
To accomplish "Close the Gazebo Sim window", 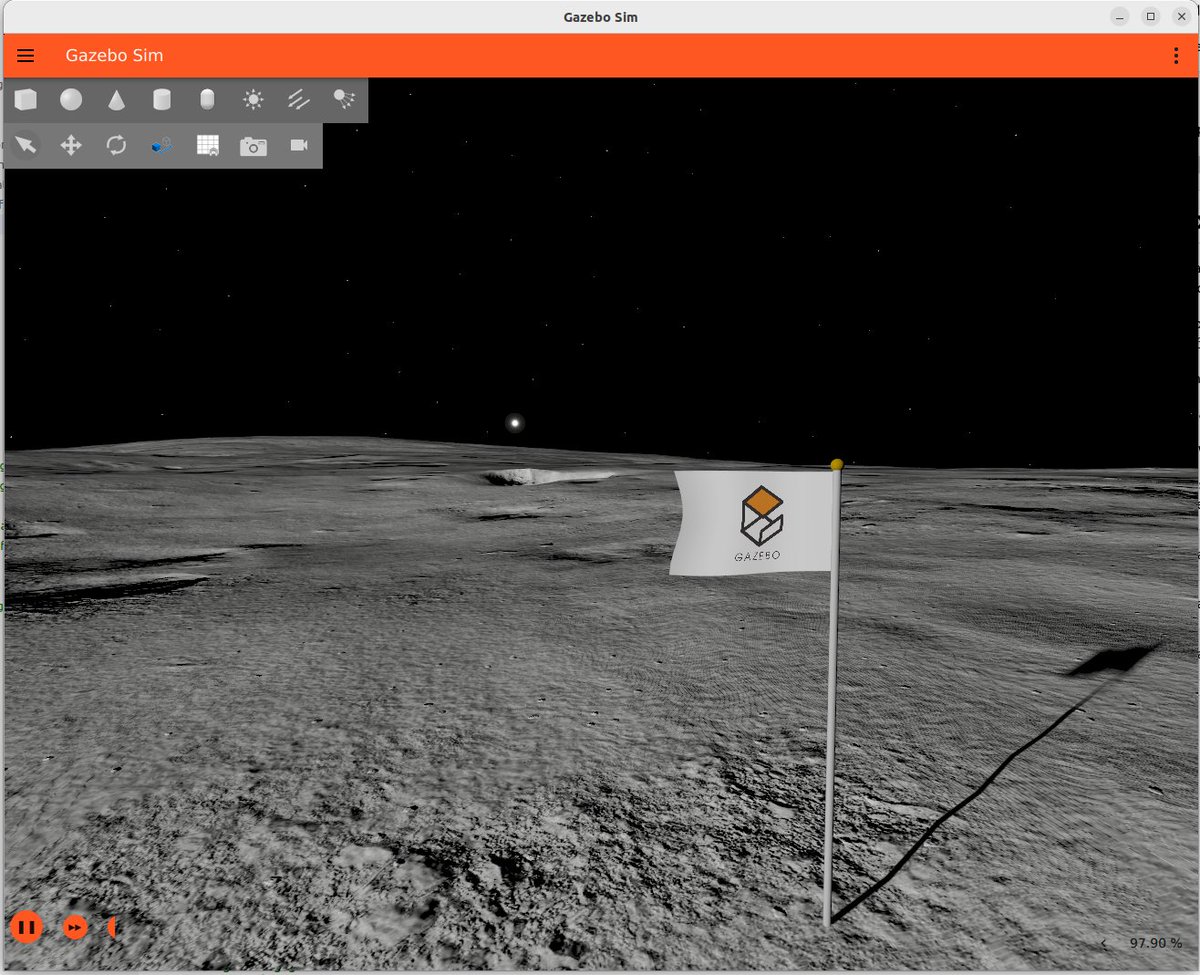I will point(1181,16).
